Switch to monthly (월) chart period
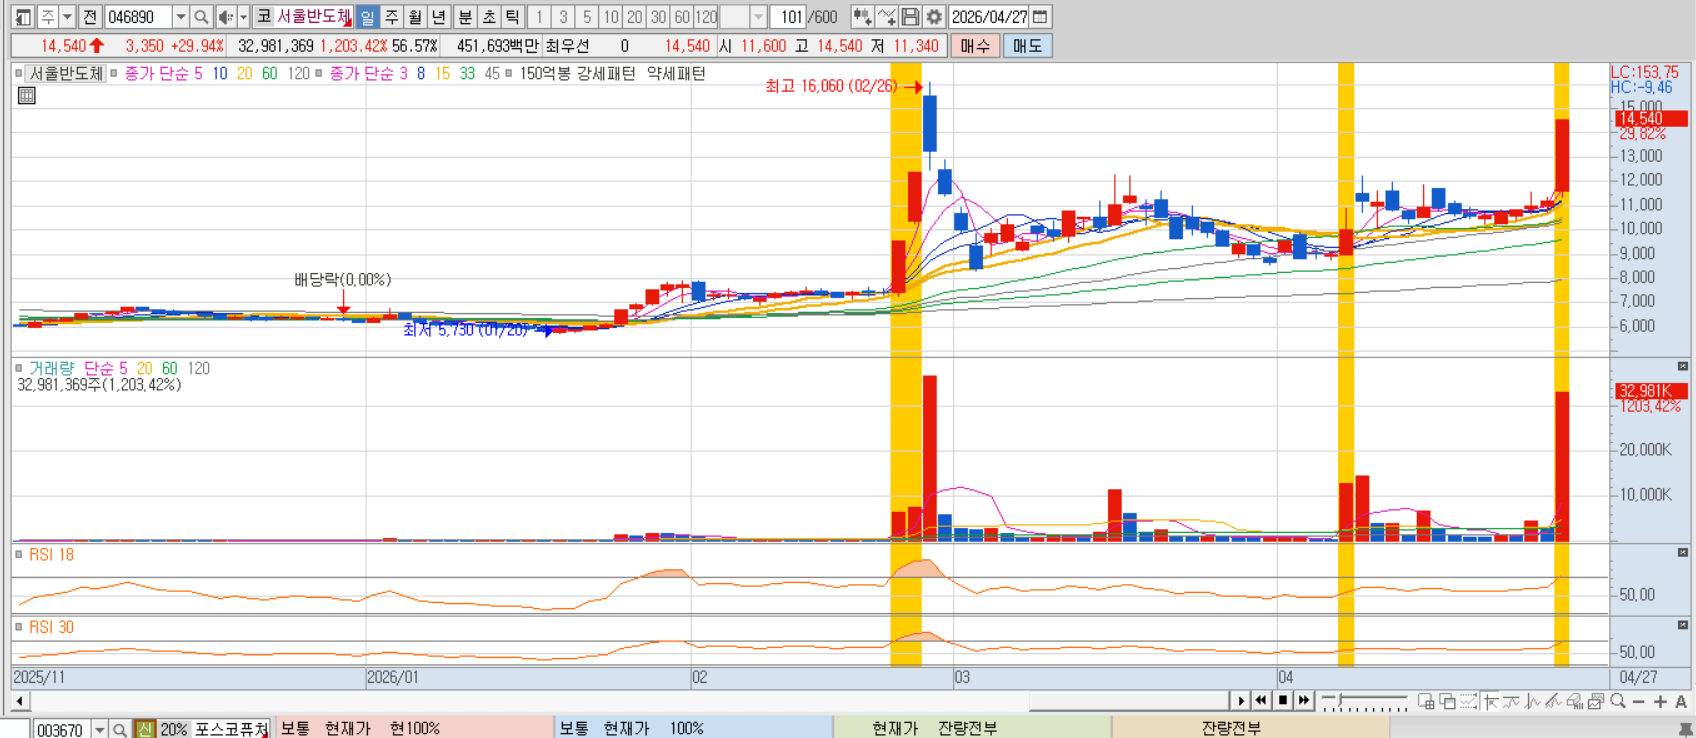Viewport: 1696px width, 738px height. (x=415, y=17)
